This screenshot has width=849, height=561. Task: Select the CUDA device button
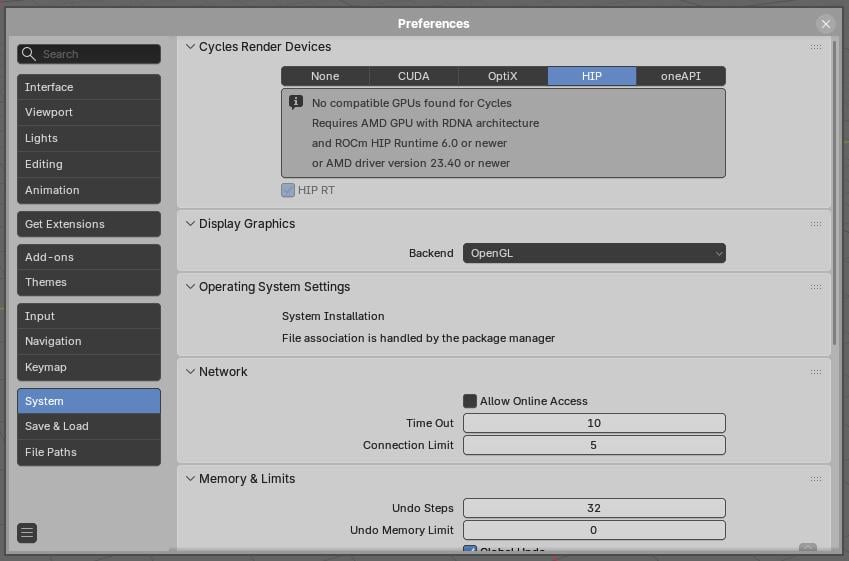point(414,76)
